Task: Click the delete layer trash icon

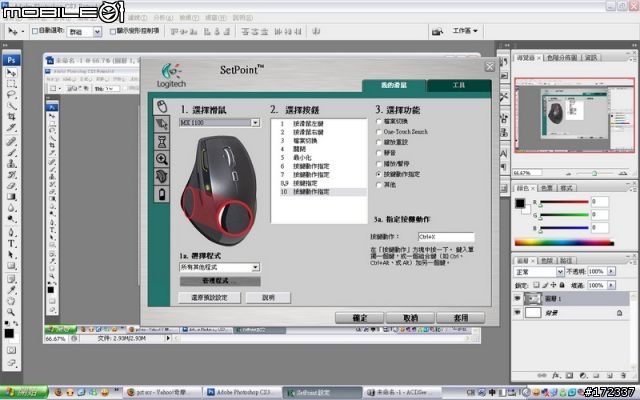Action: [x=623, y=375]
